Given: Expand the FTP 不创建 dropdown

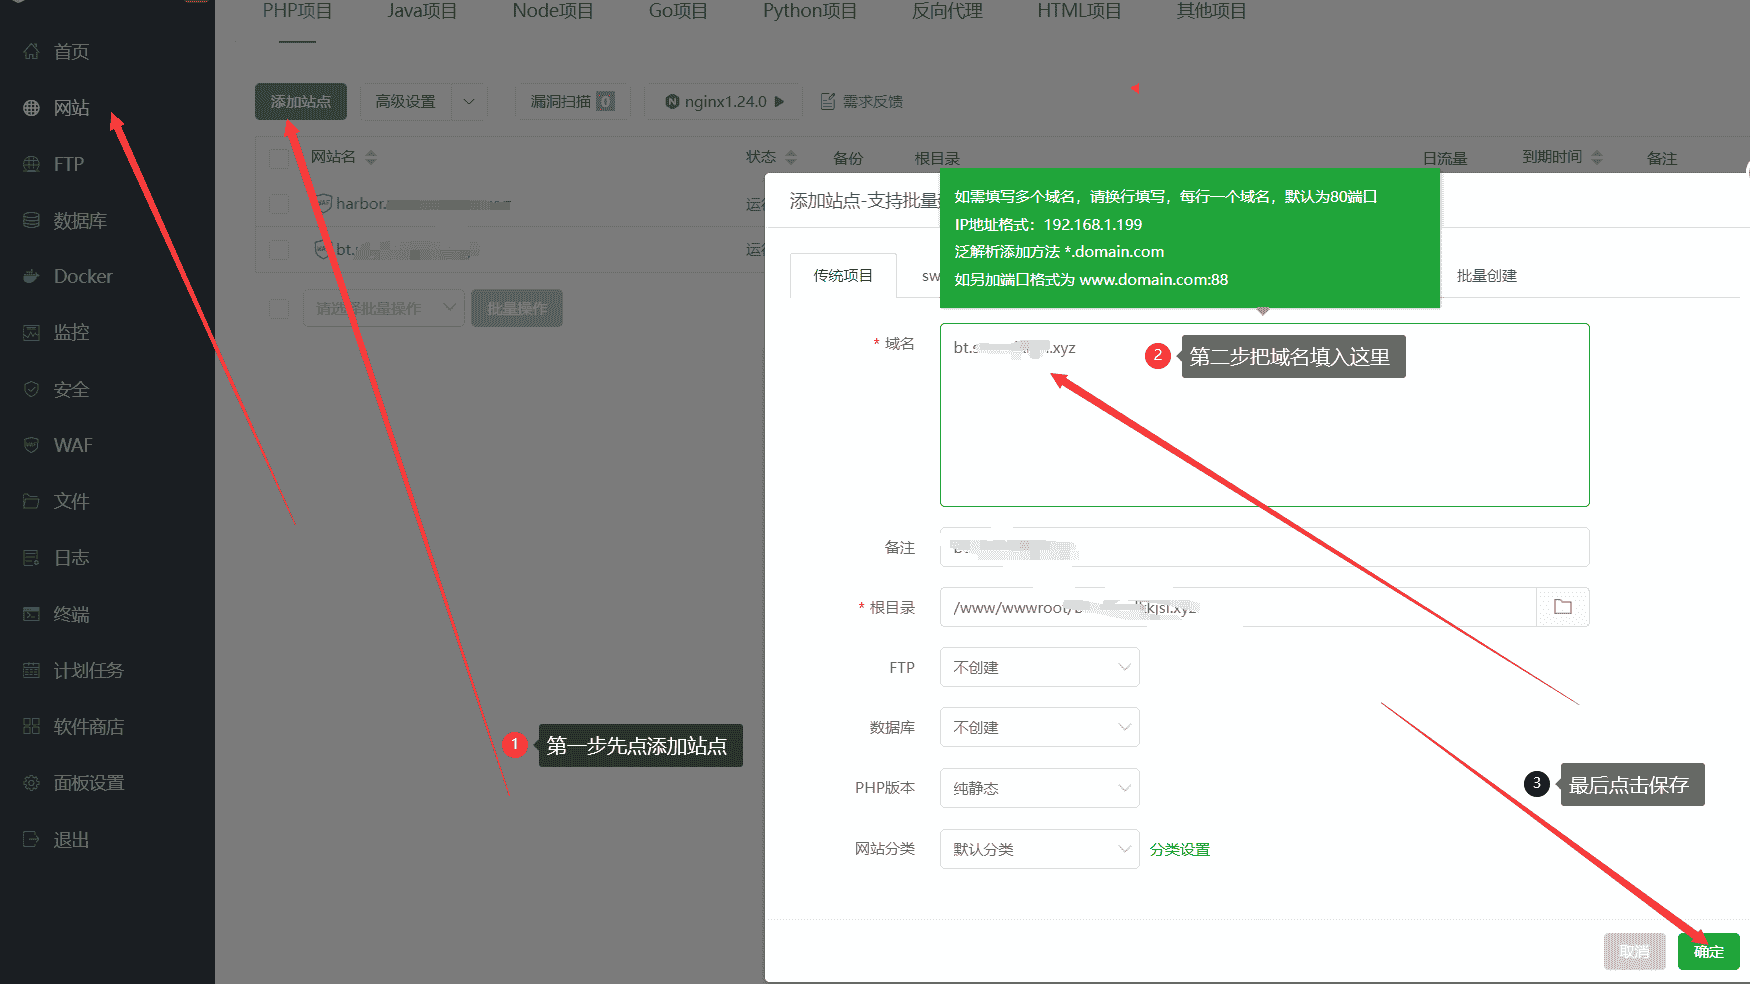Looking at the screenshot, I should [1039, 667].
